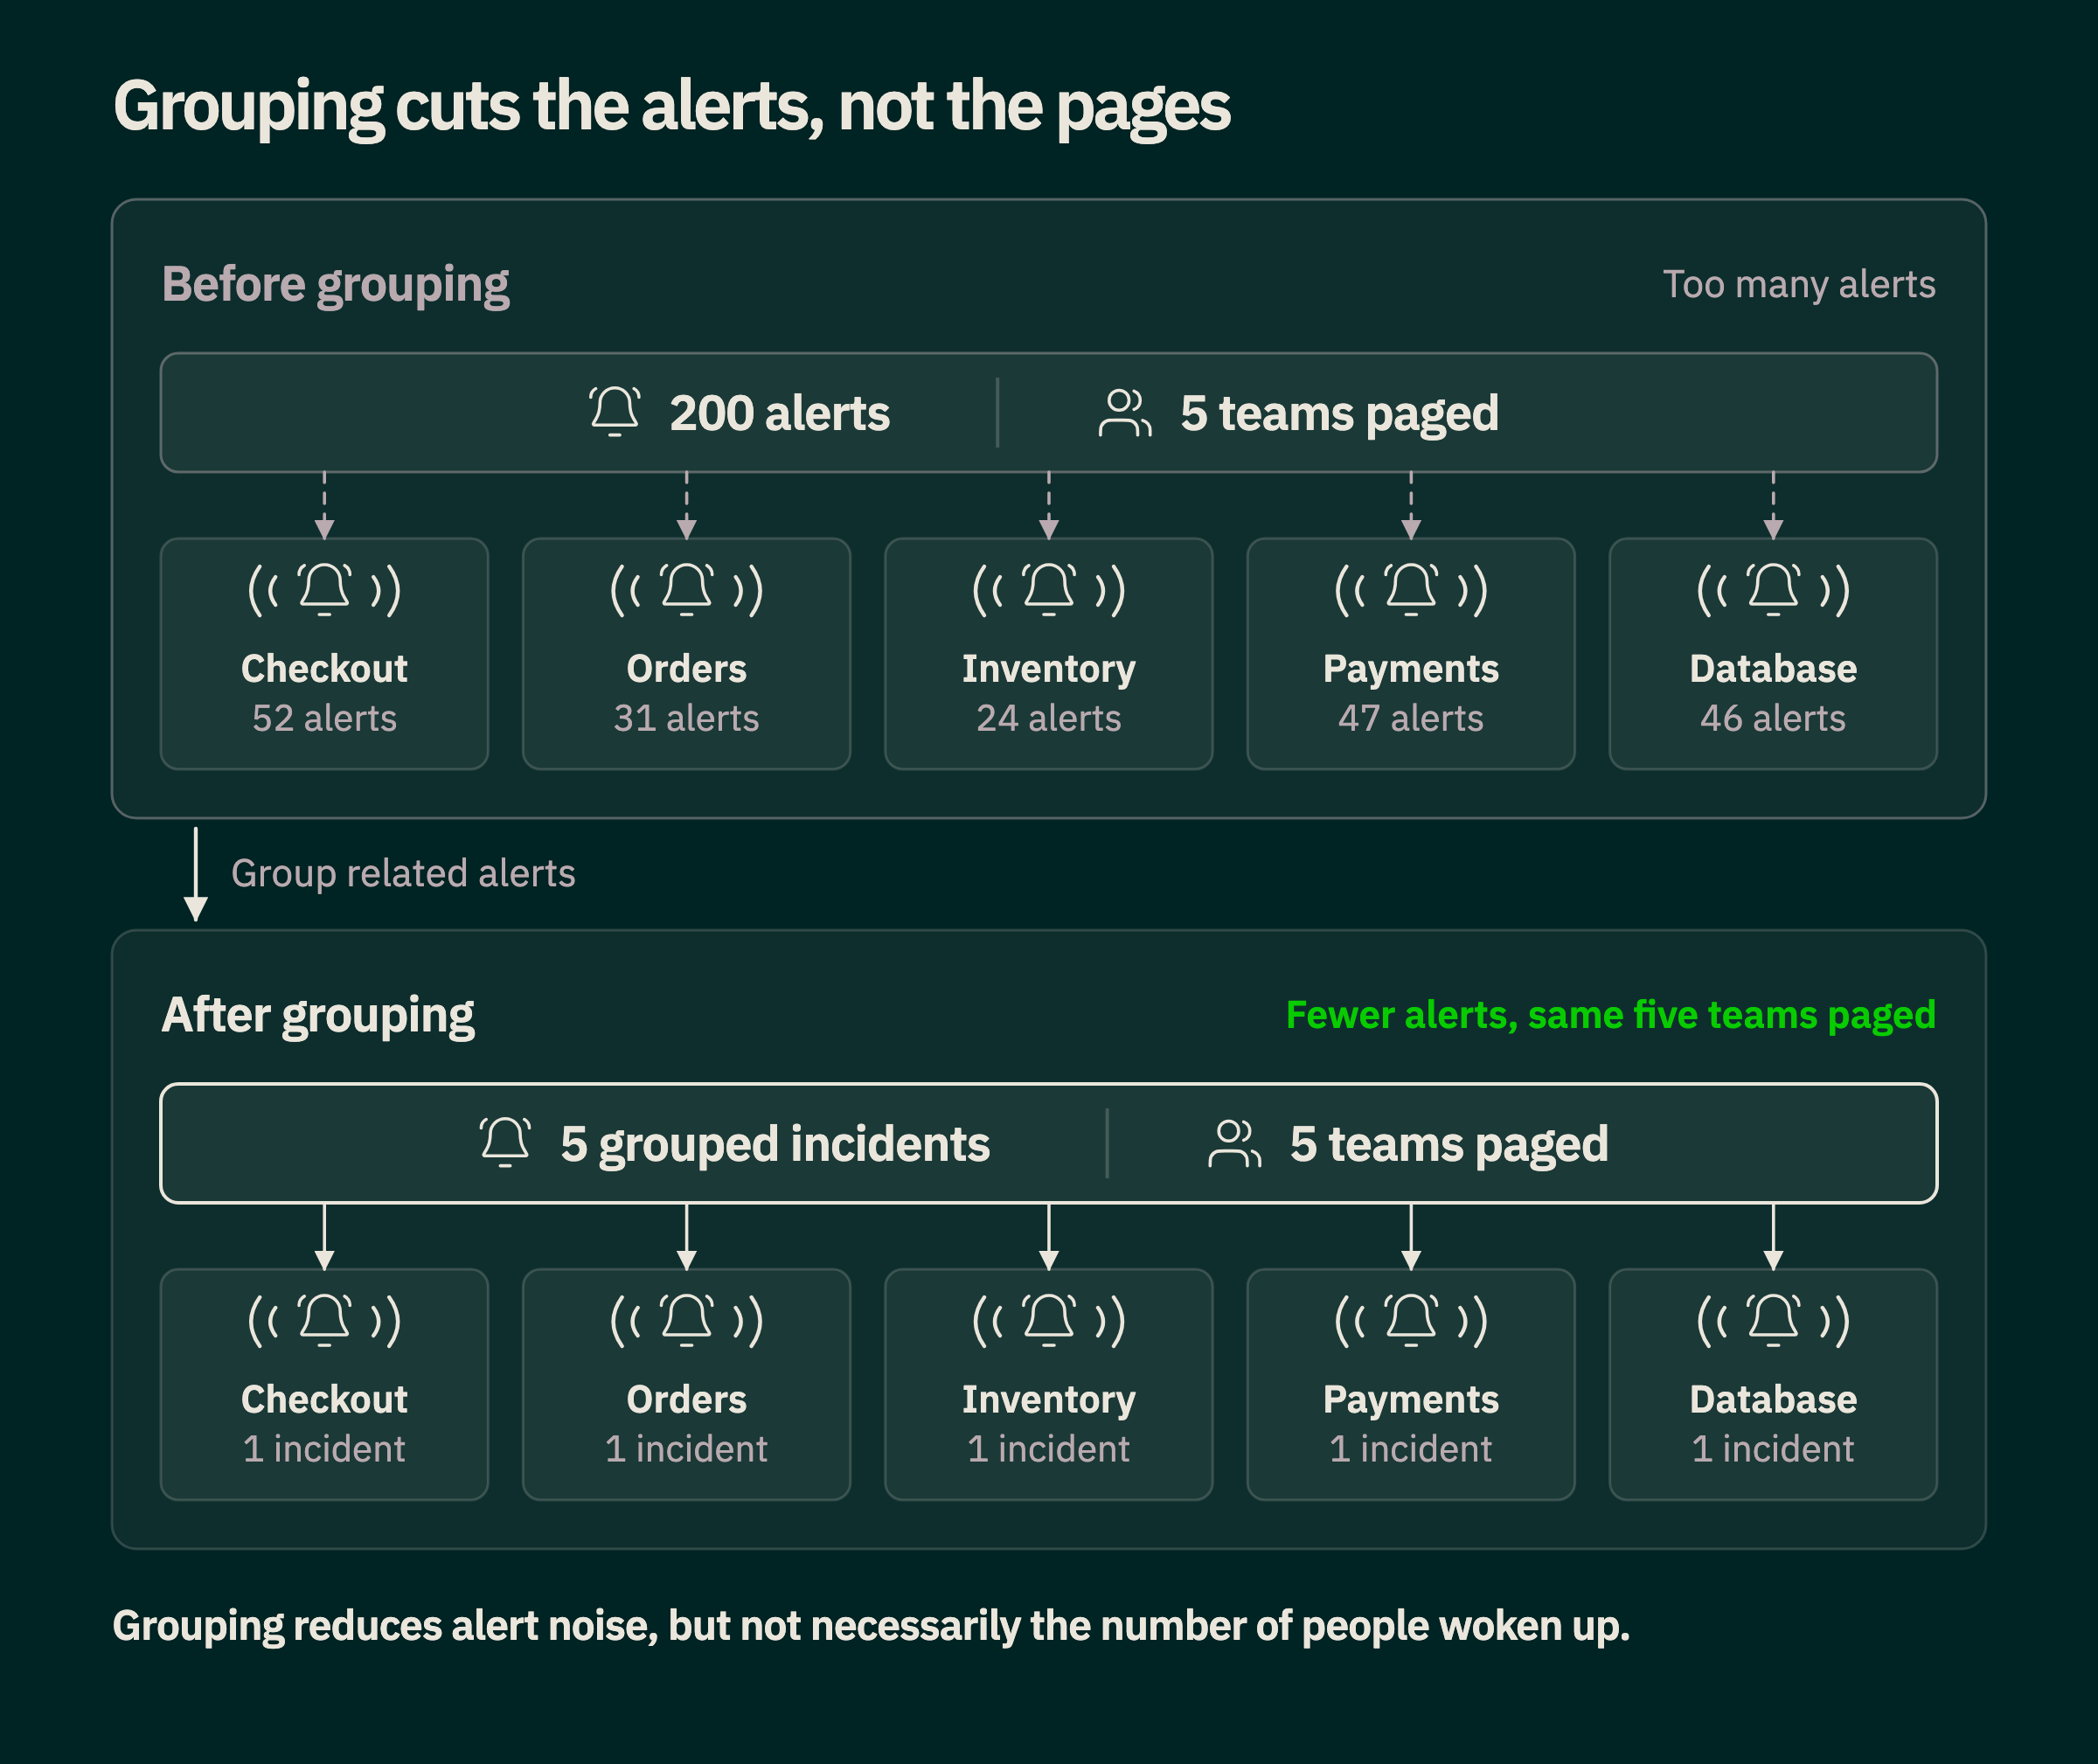This screenshot has width=2098, height=1764.
Task: Click the bell icon beside '5 grouped incidents'
Action: 505,1143
